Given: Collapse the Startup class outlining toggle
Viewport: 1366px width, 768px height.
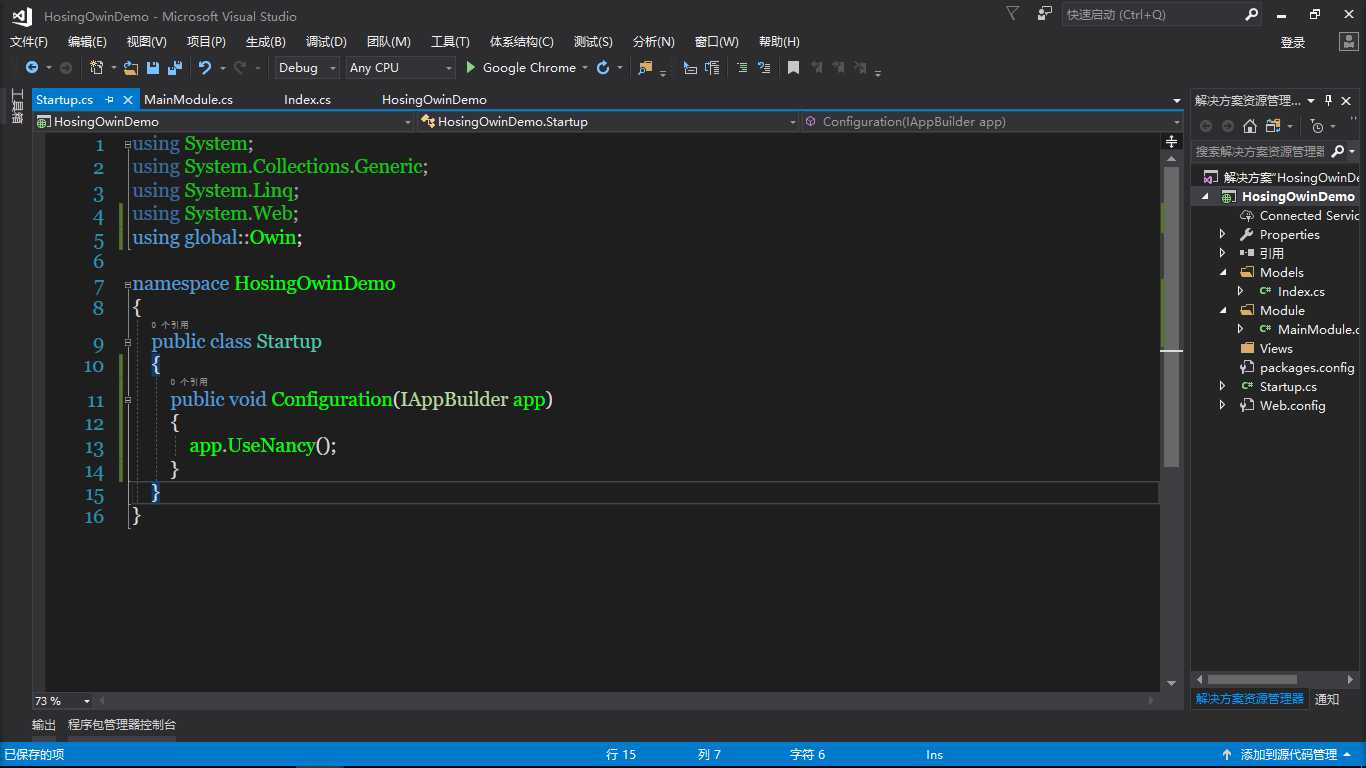Looking at the screenshot, I should 127,342.
